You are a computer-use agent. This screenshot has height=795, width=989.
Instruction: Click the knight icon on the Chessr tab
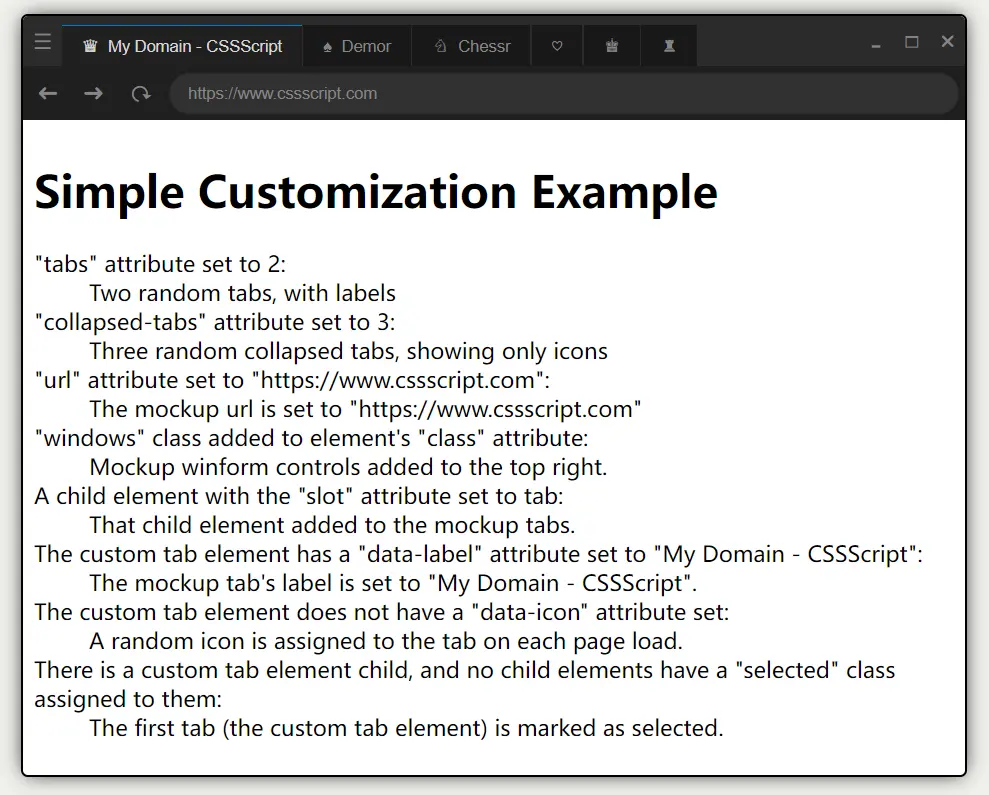click(441, 46)
